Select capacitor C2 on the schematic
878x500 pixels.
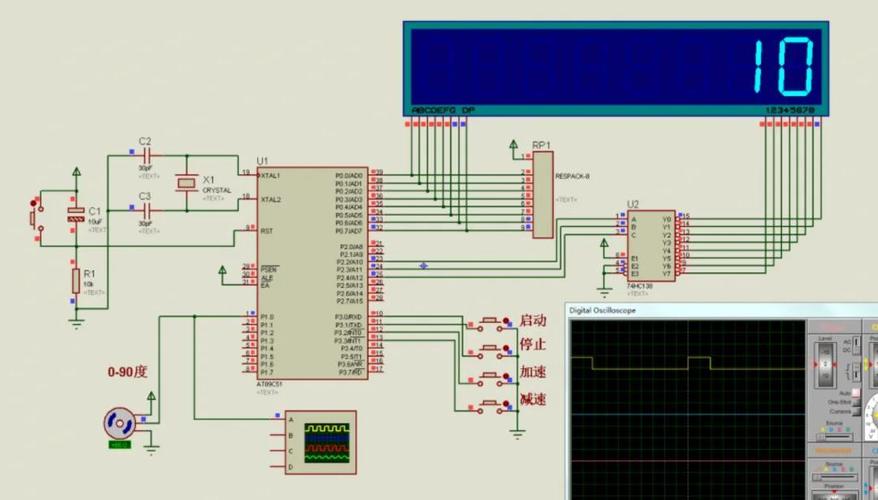[x=146, y=157]
